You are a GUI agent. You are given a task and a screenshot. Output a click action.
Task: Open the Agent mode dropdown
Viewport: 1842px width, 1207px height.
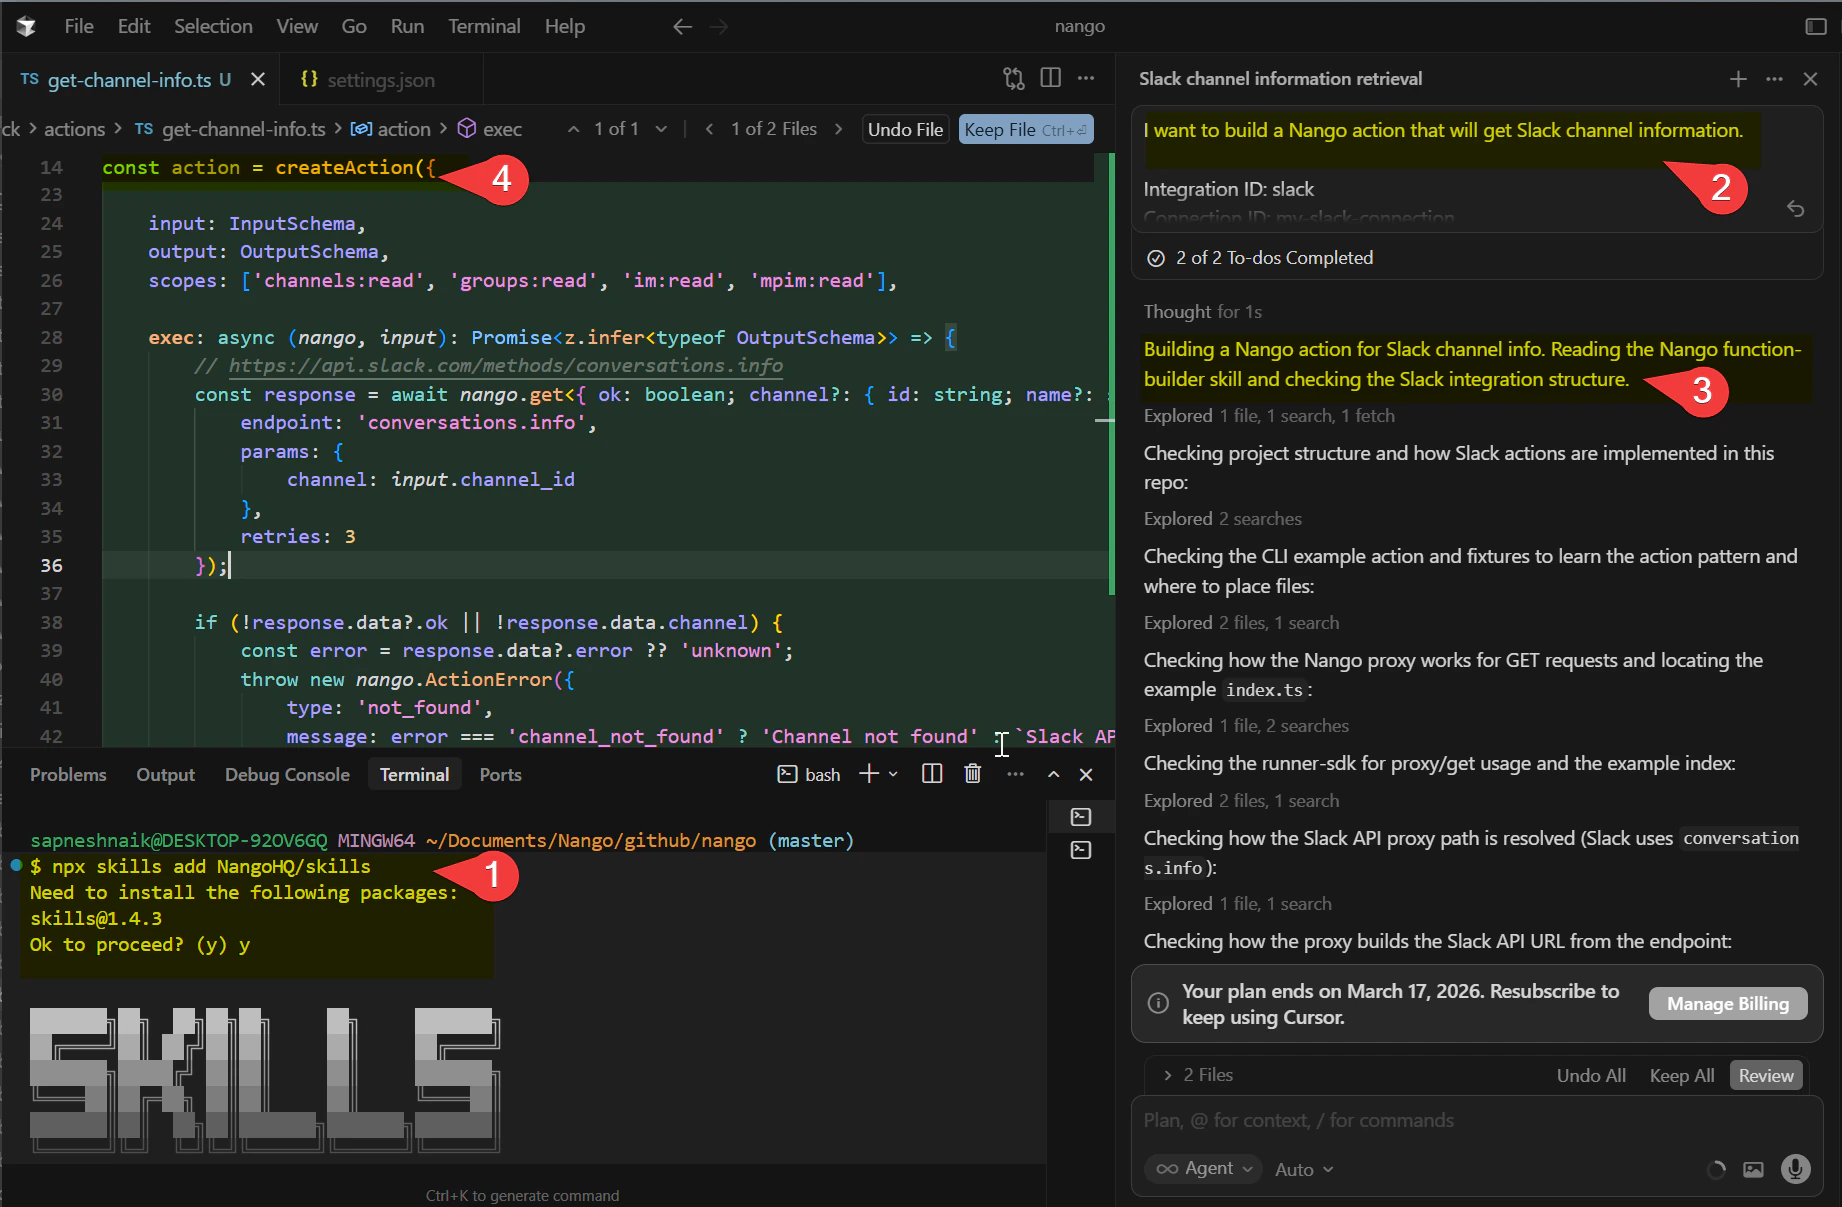point(1204,1168)
